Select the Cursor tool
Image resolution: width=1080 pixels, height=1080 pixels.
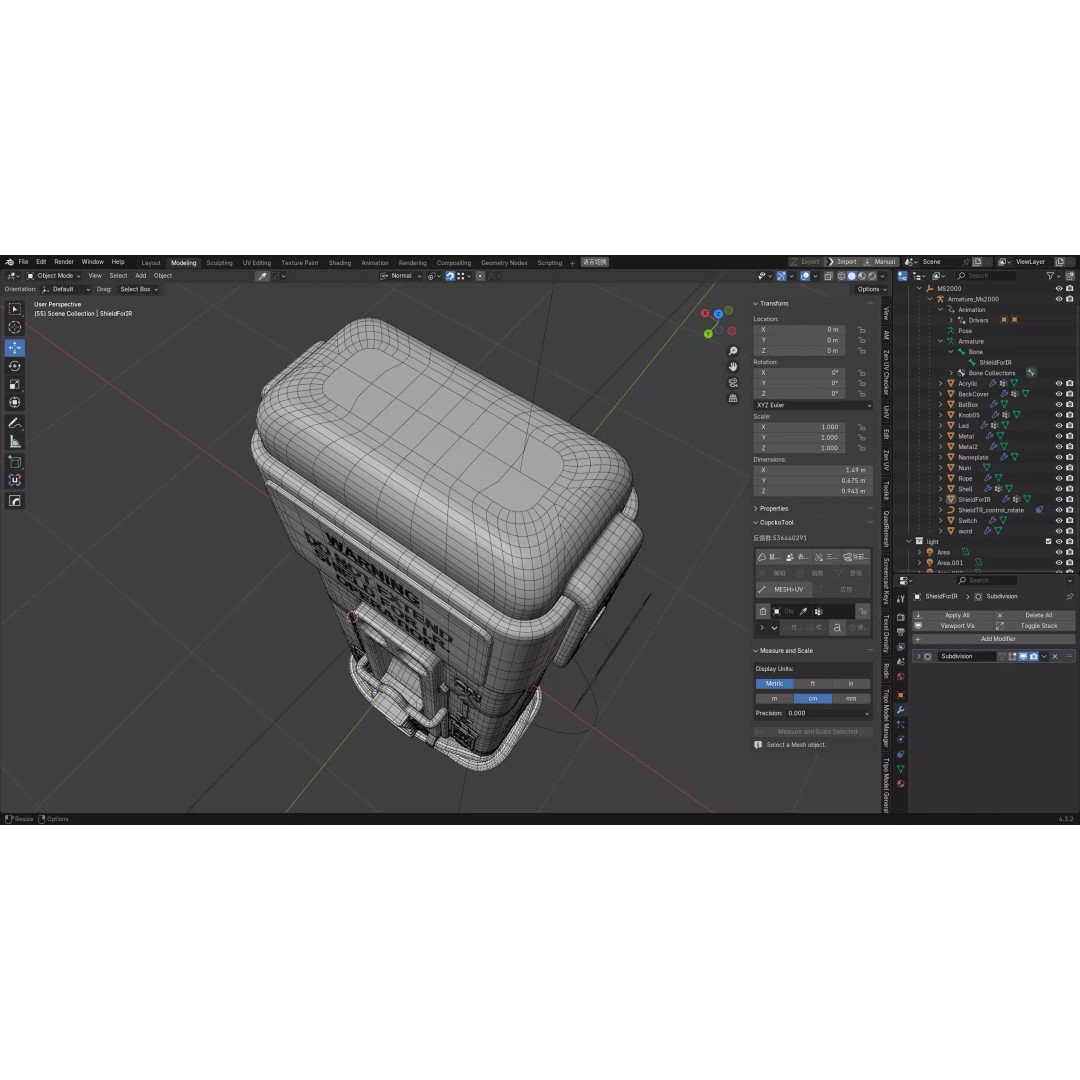(14, 328)
